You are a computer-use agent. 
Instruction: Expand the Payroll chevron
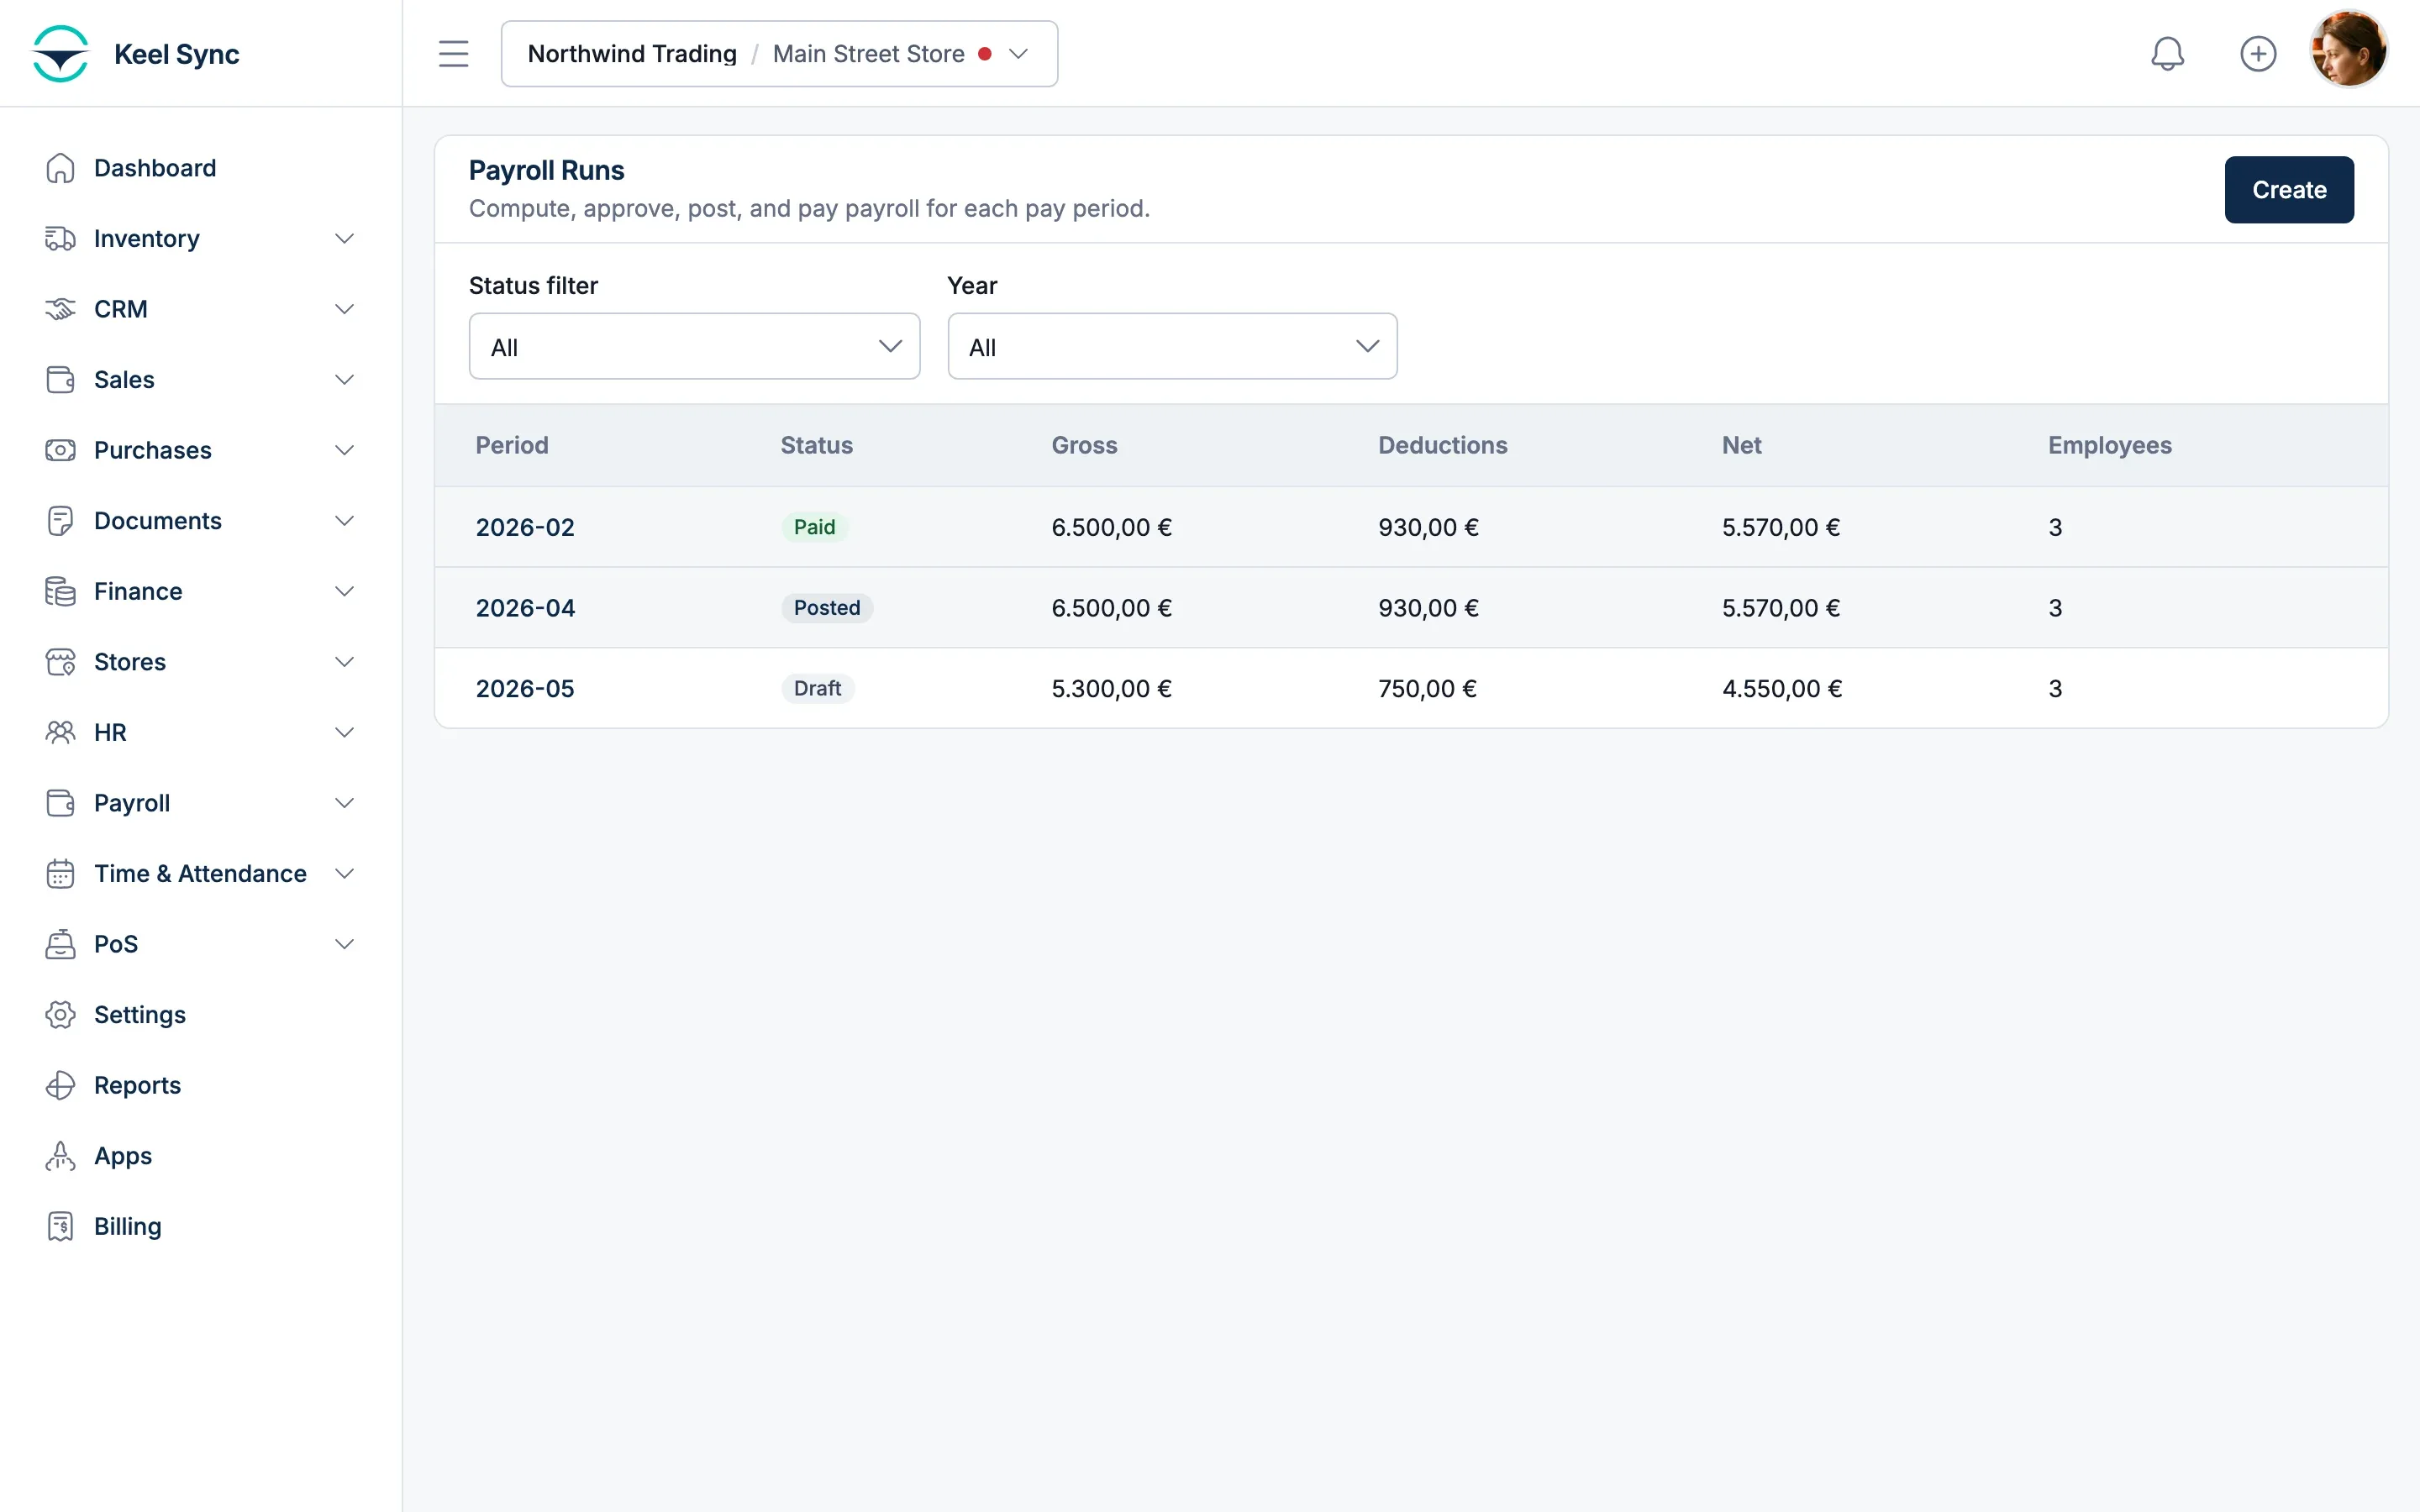(x=344, y=803)
